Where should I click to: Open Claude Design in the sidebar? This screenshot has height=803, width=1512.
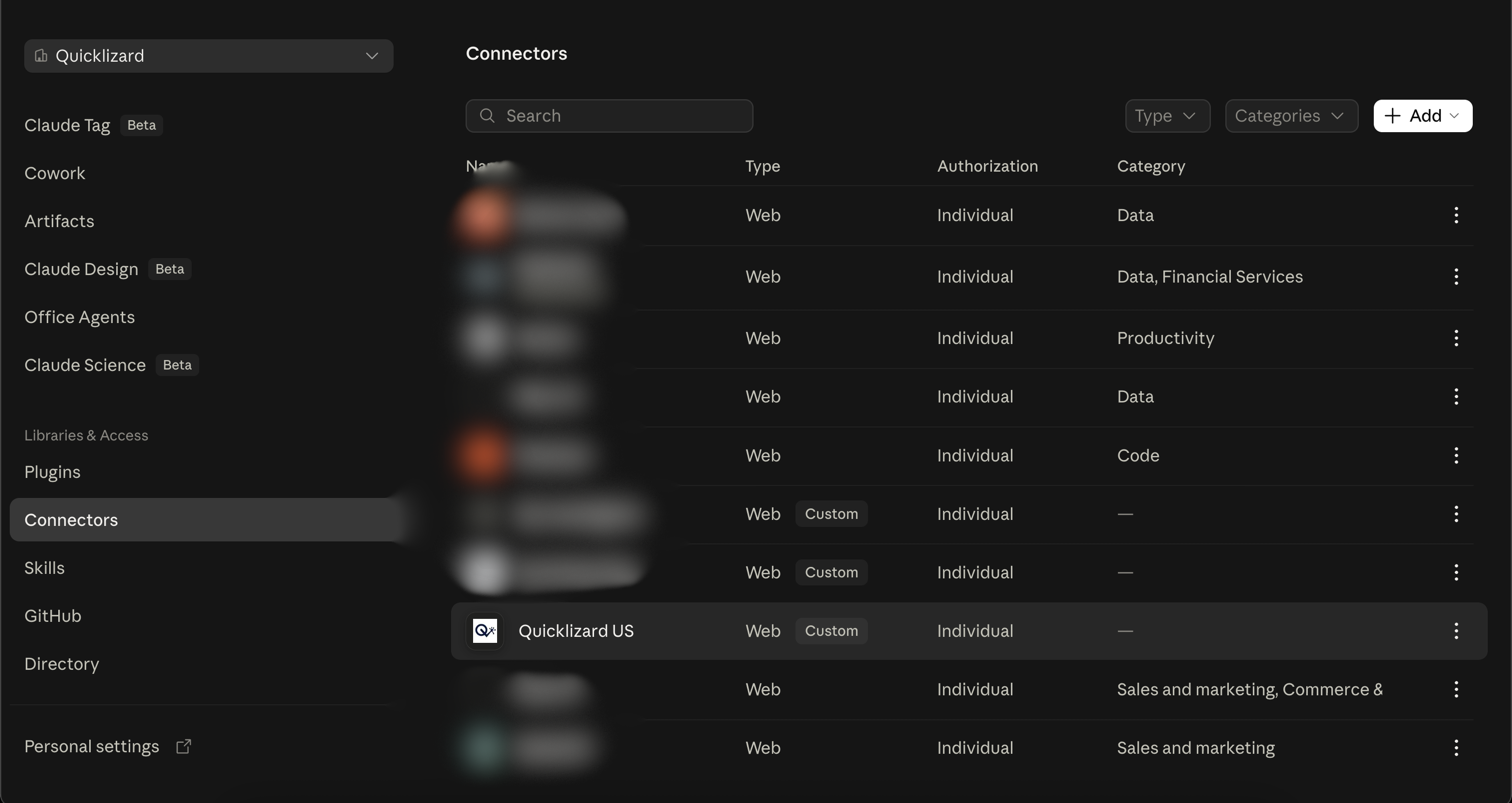[x=81, y=269]
